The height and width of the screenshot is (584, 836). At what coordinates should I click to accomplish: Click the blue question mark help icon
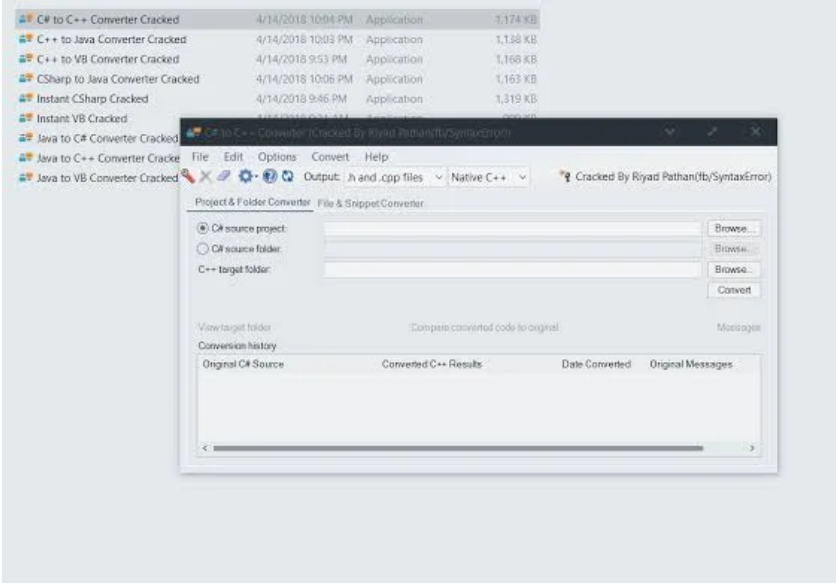coord(270,176)
